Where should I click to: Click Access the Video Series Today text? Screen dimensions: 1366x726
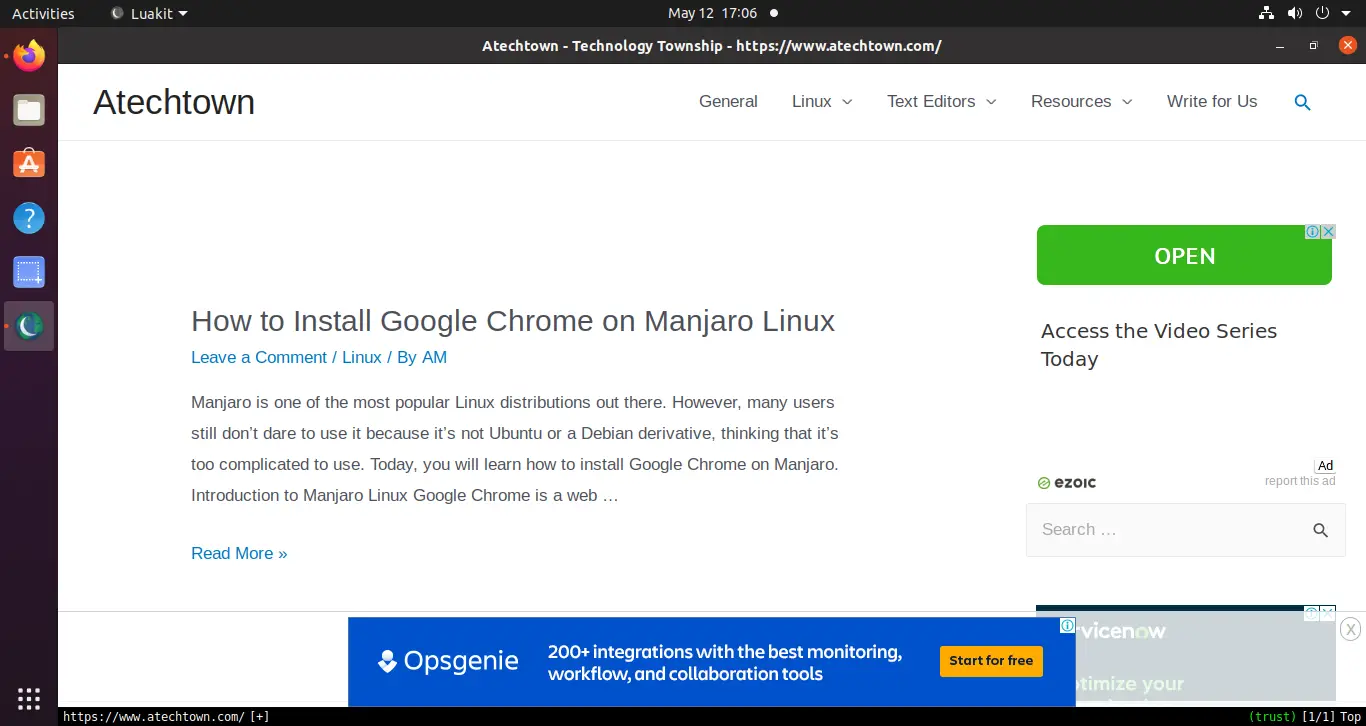[1159, 345]
